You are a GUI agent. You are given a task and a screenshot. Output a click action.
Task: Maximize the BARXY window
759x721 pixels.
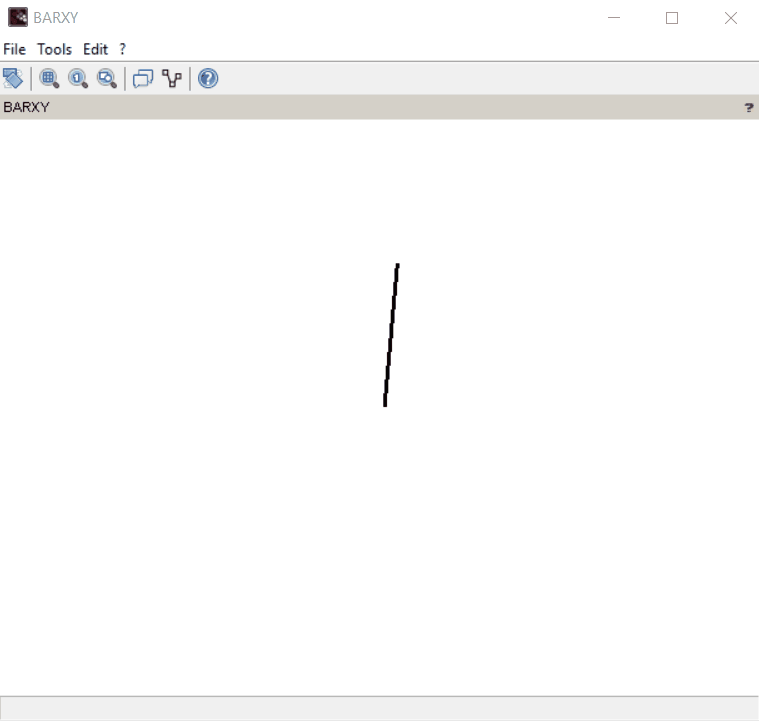(x=672, y=18)
